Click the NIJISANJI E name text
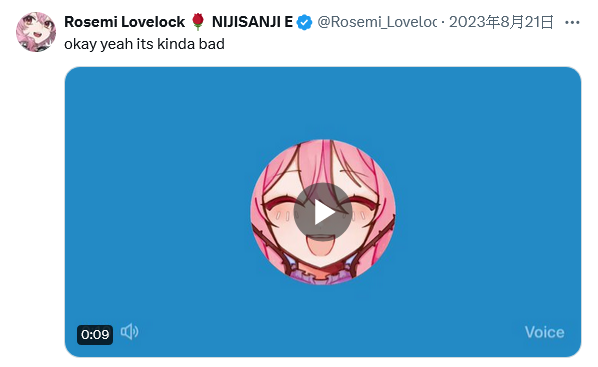The width and height of the screenshot is (598, 367). (x=252, y=22)
